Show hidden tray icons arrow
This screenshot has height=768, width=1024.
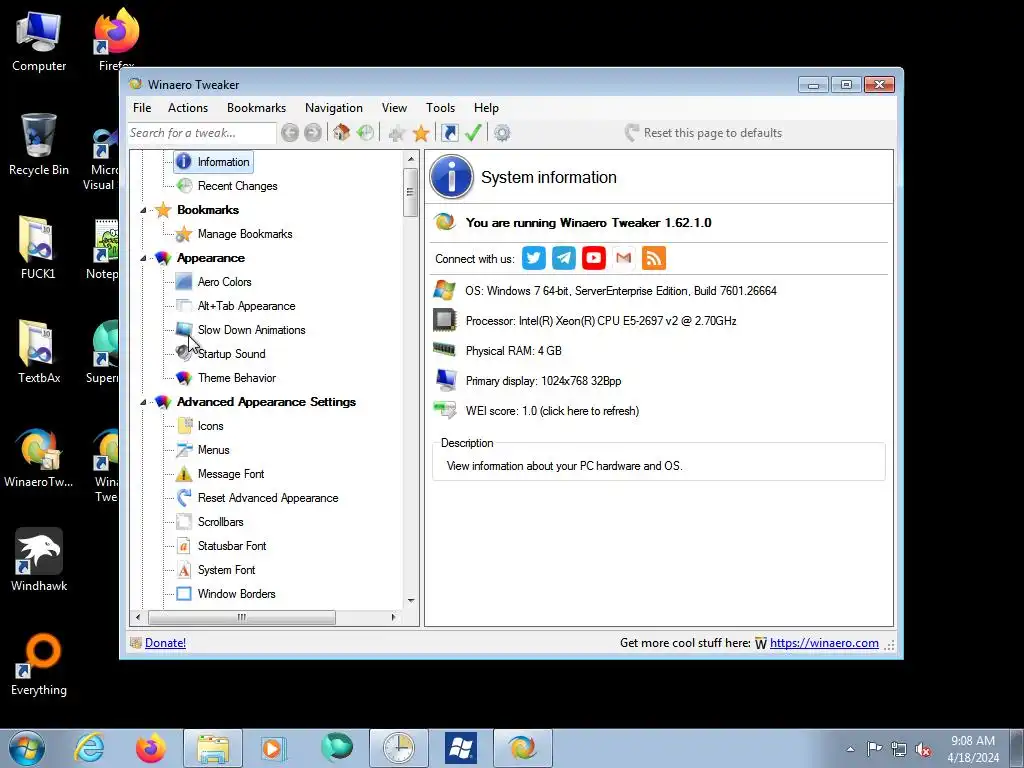click(x=850, y=749)
